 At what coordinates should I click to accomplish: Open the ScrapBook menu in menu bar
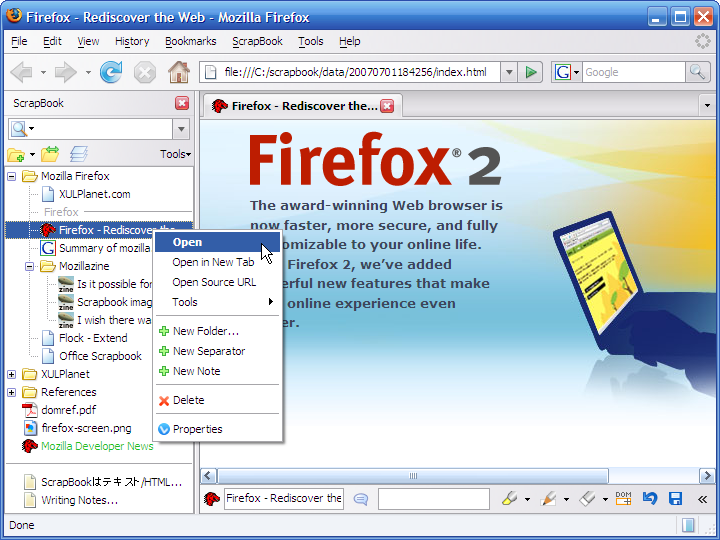tap(257, 41)
